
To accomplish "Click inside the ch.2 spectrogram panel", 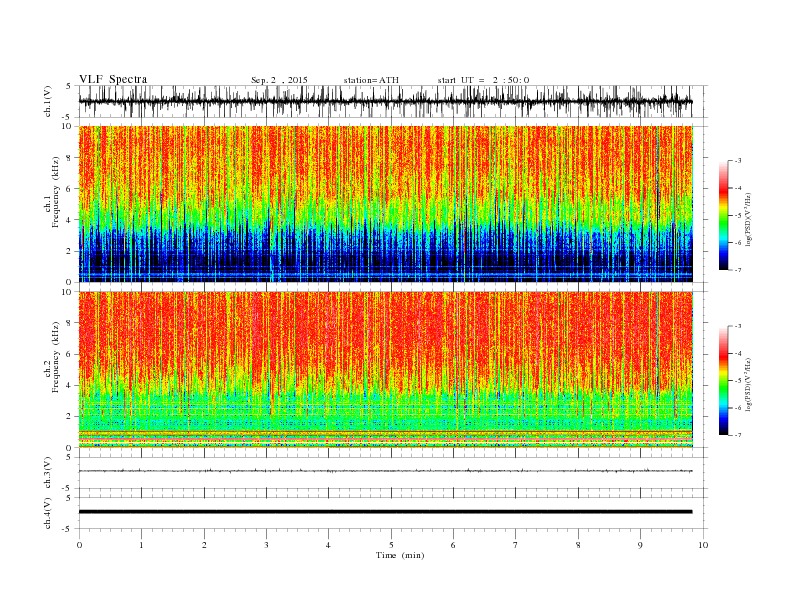I will (386, 369).
